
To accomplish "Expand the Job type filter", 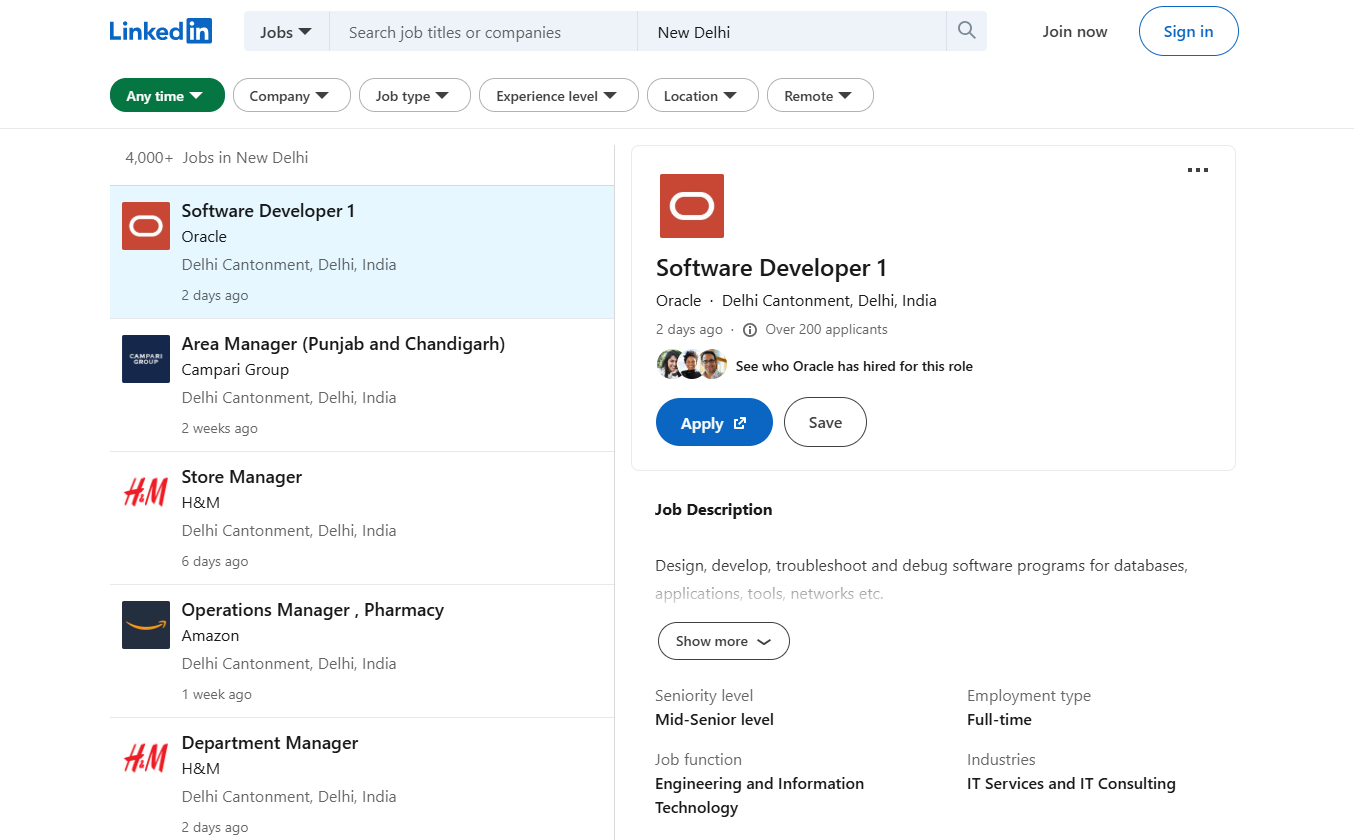I will tap(415, 96).
